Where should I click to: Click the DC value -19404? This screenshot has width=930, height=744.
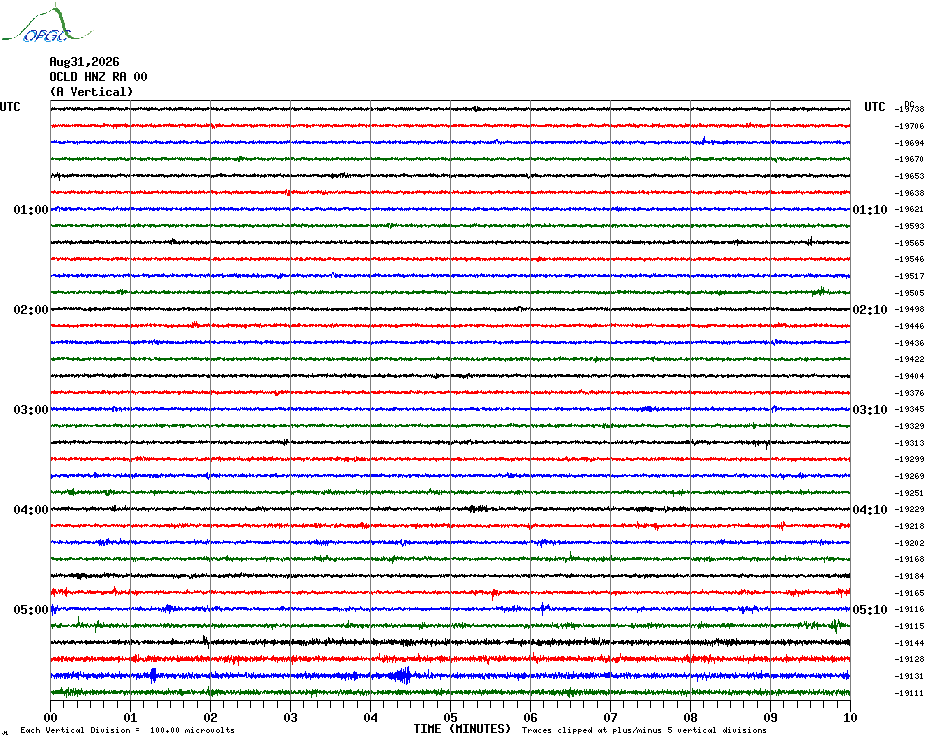(x=909, y=376)
